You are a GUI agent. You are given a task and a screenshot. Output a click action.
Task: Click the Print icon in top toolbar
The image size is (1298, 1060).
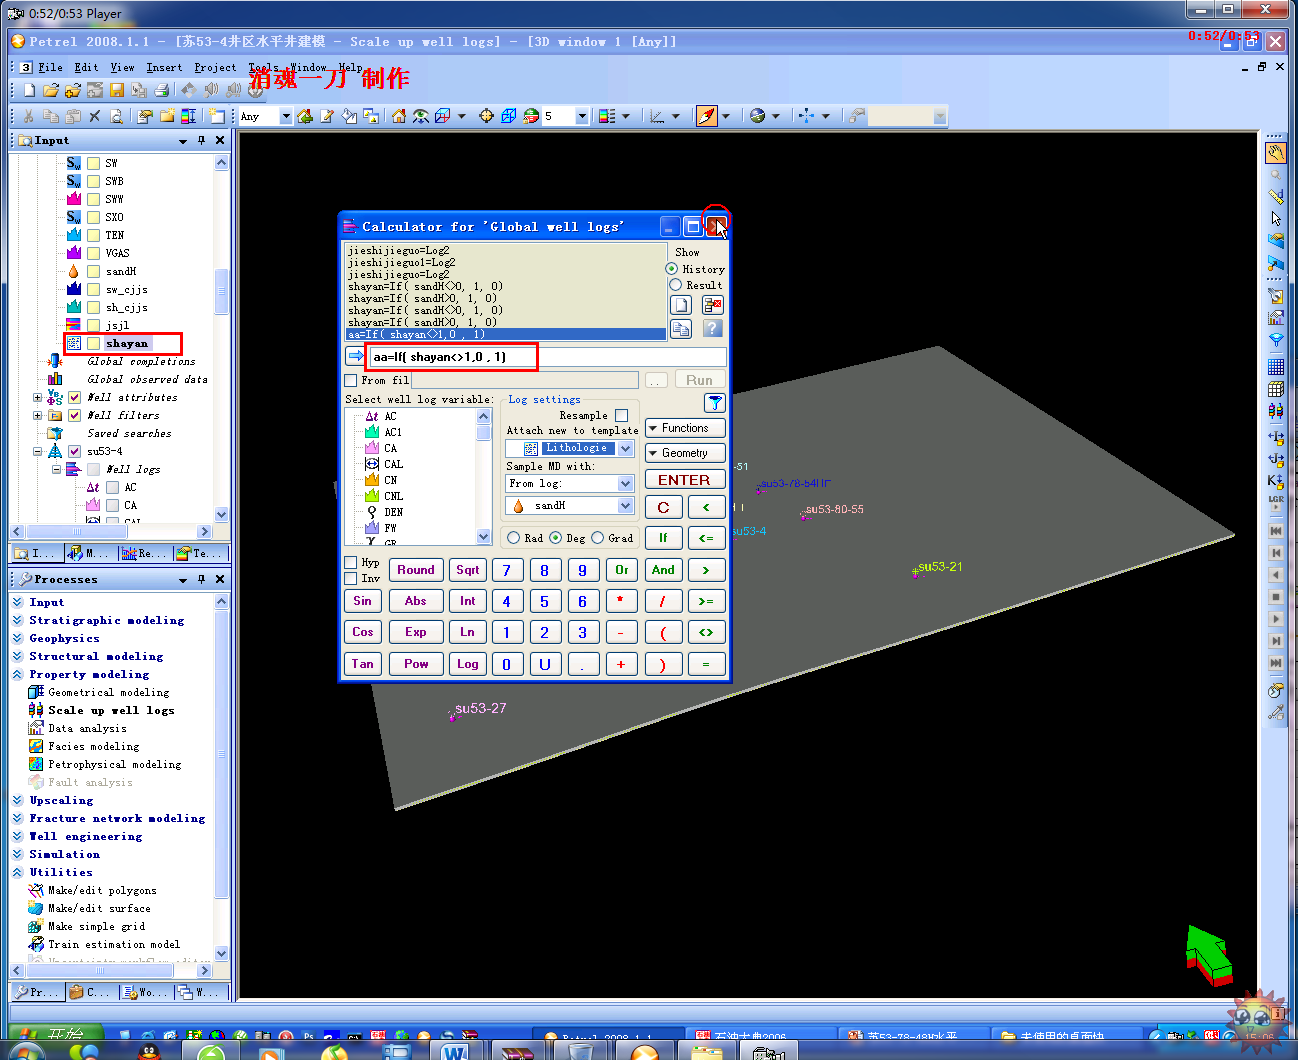point(161,90)
